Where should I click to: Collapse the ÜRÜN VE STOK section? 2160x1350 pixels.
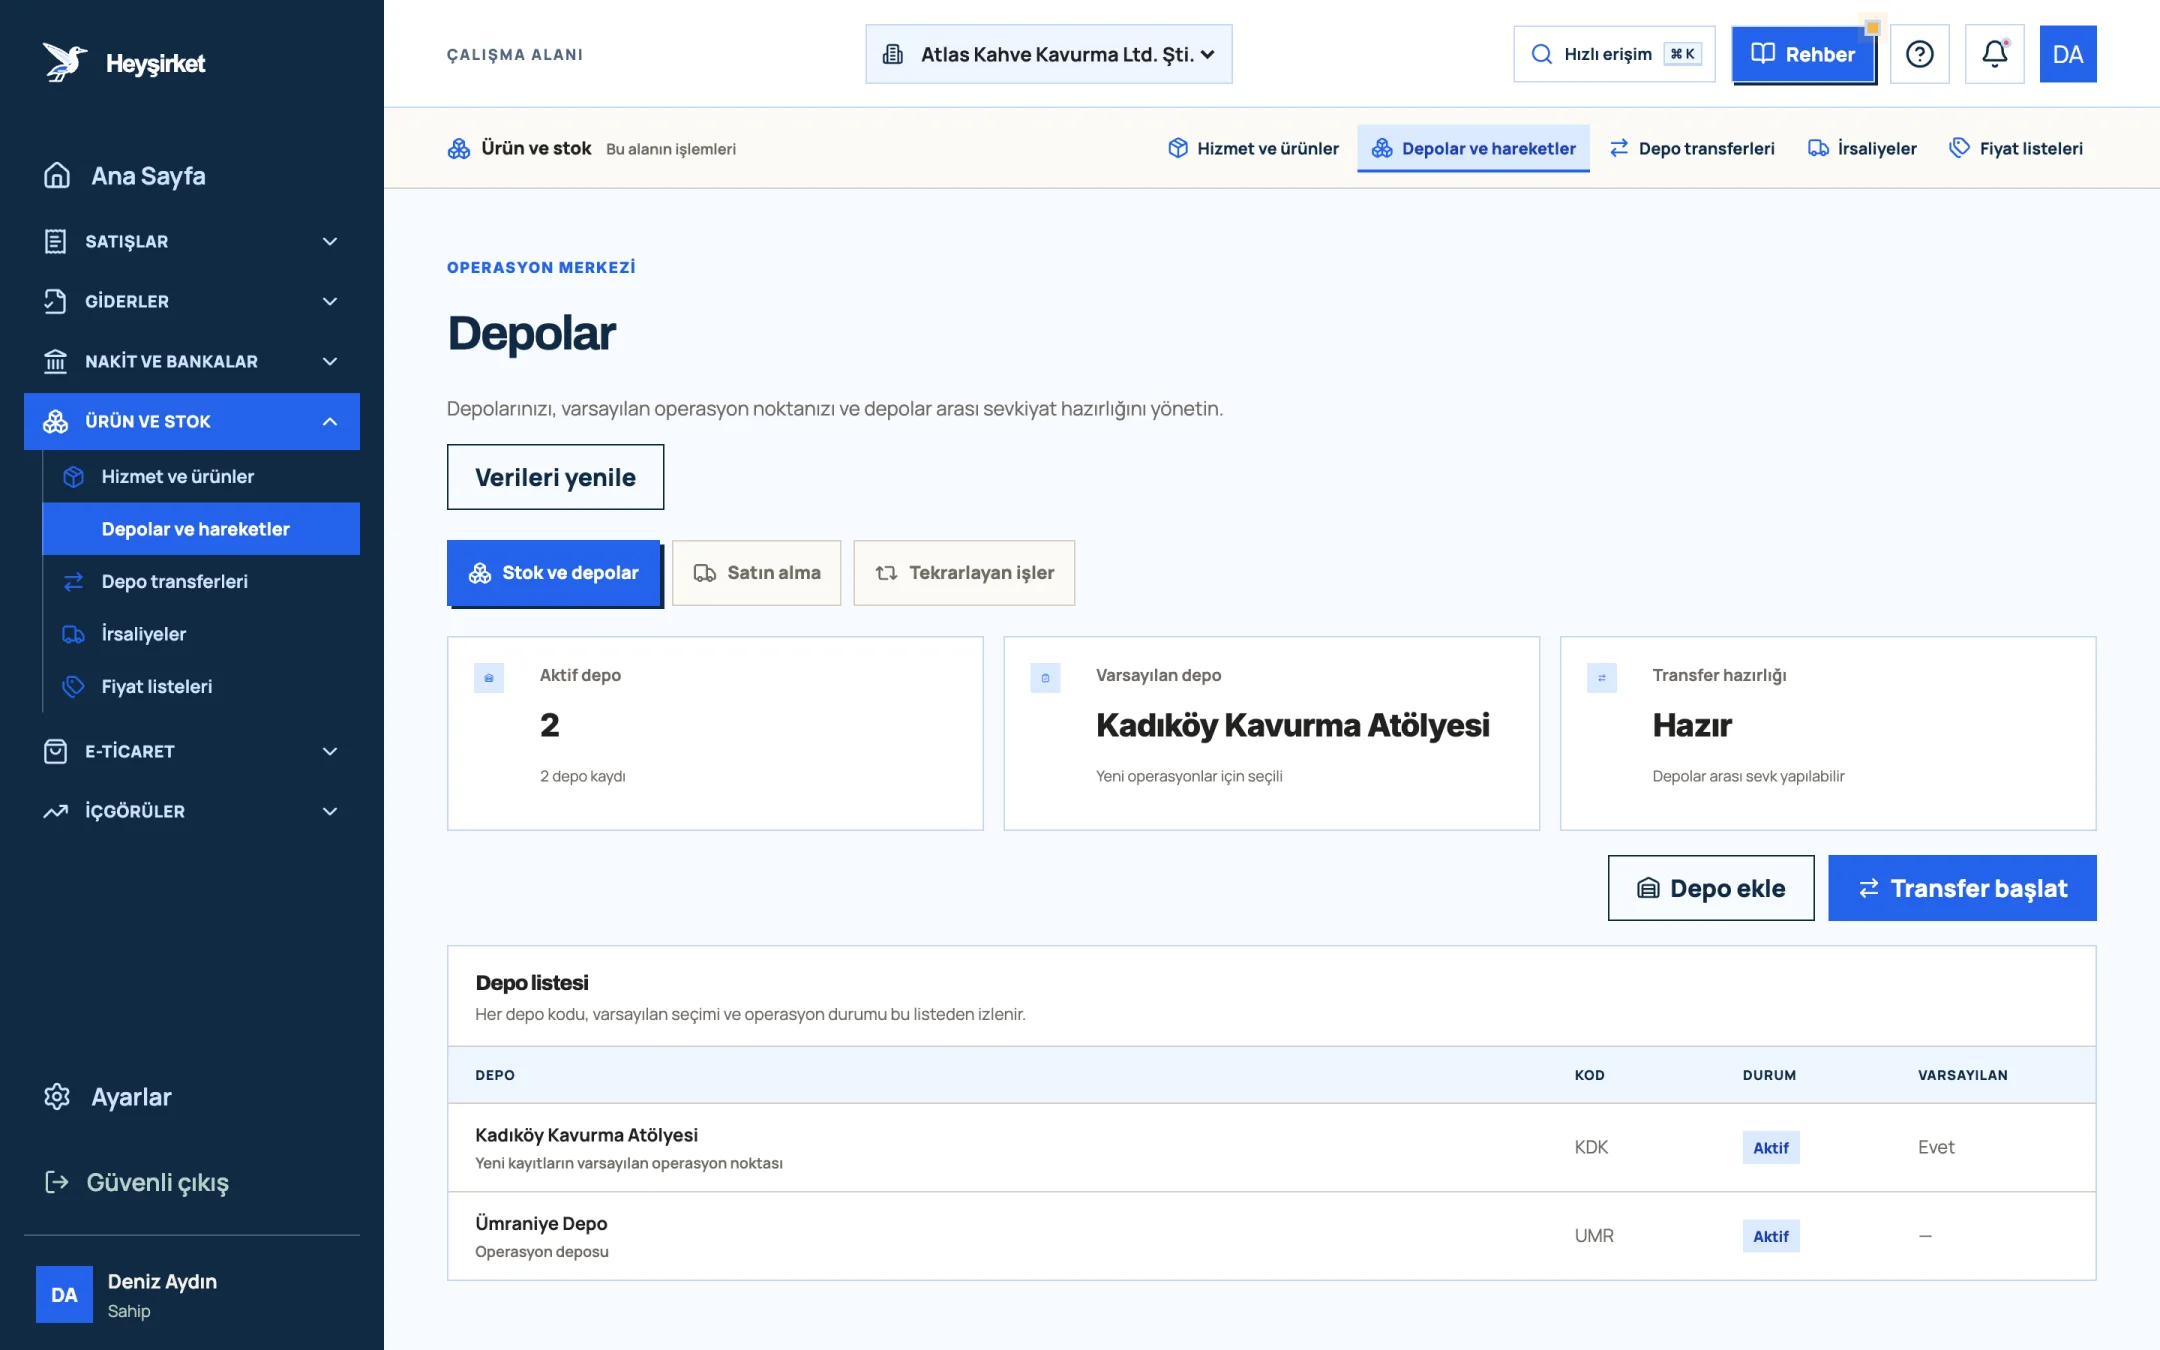(192, 421)
